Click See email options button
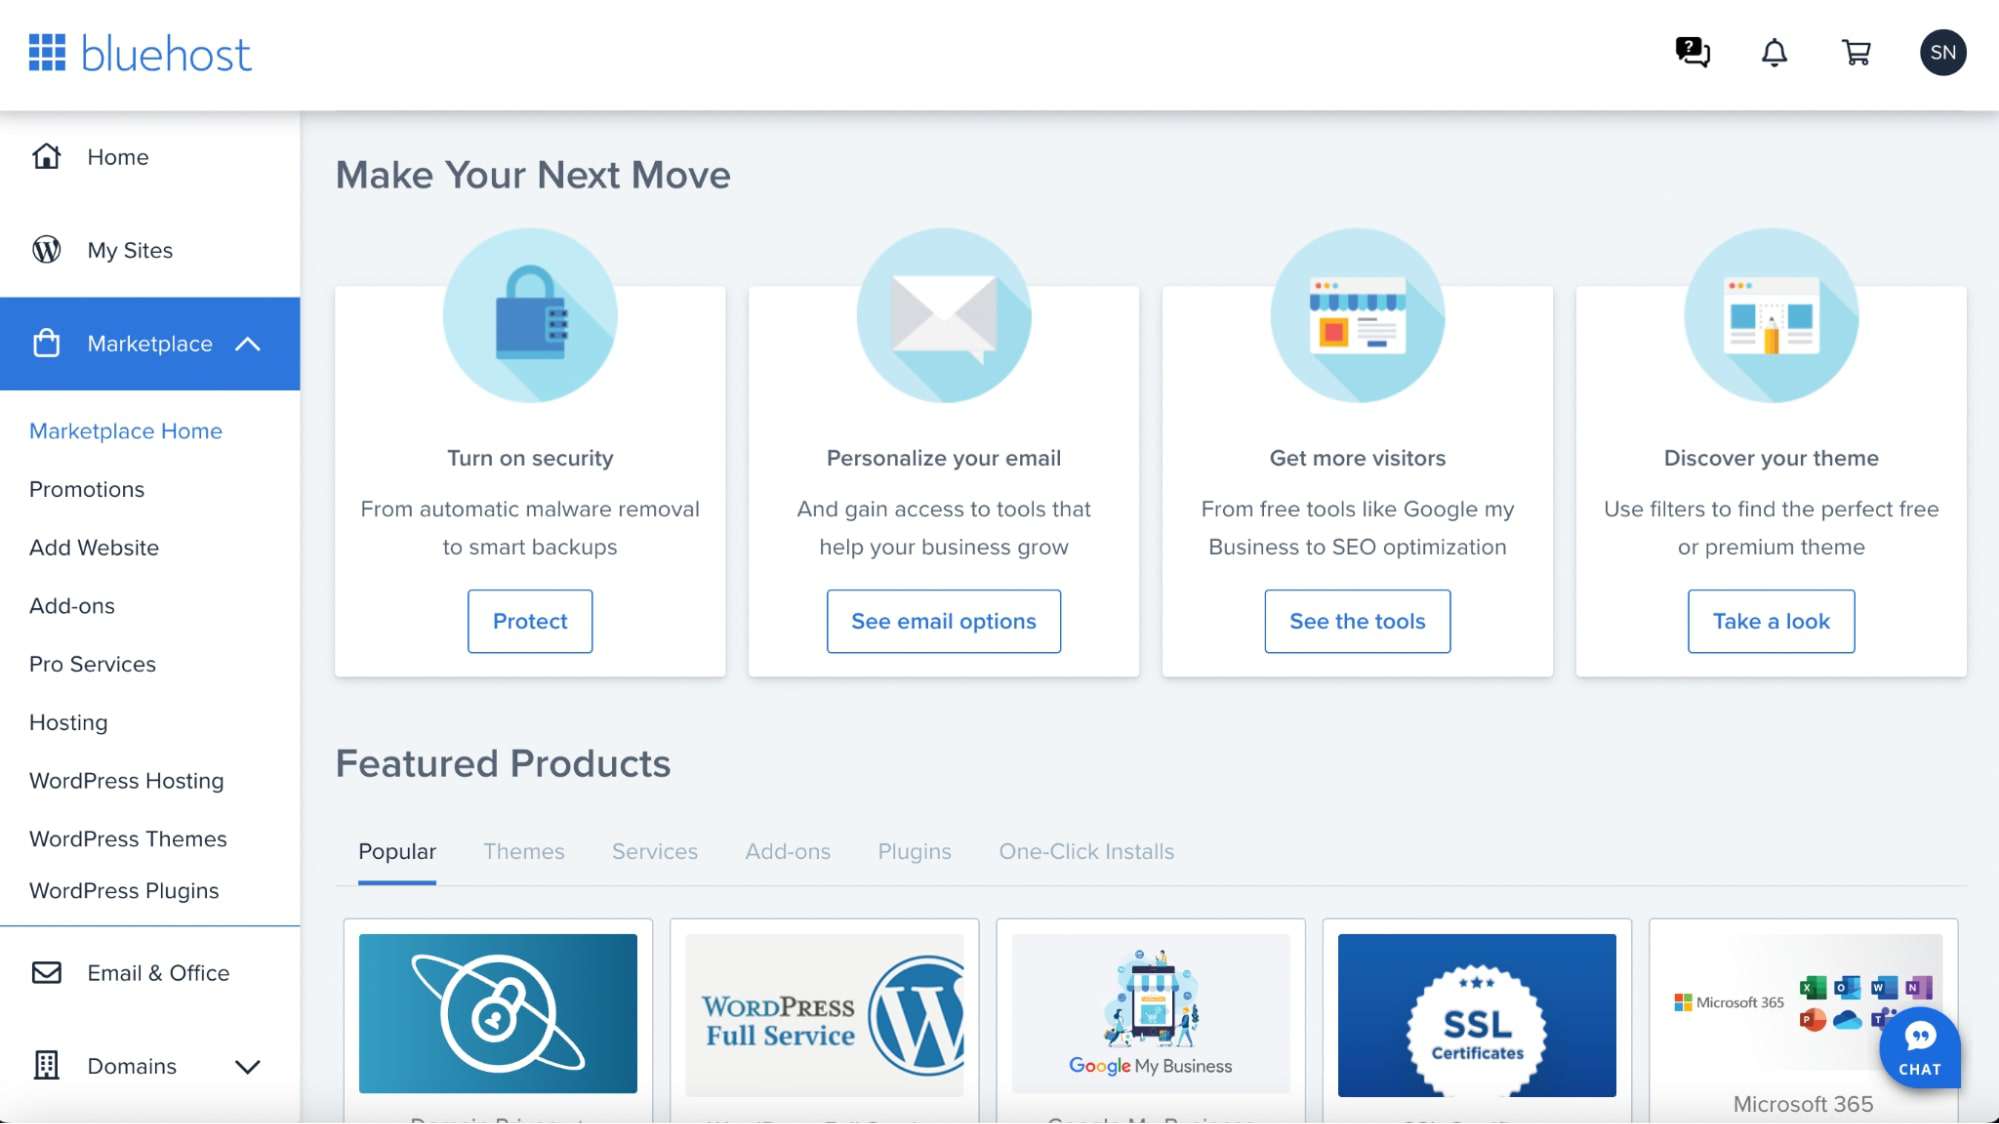Viewport: 1999px width, 1124px height. (x=944, y=621)
